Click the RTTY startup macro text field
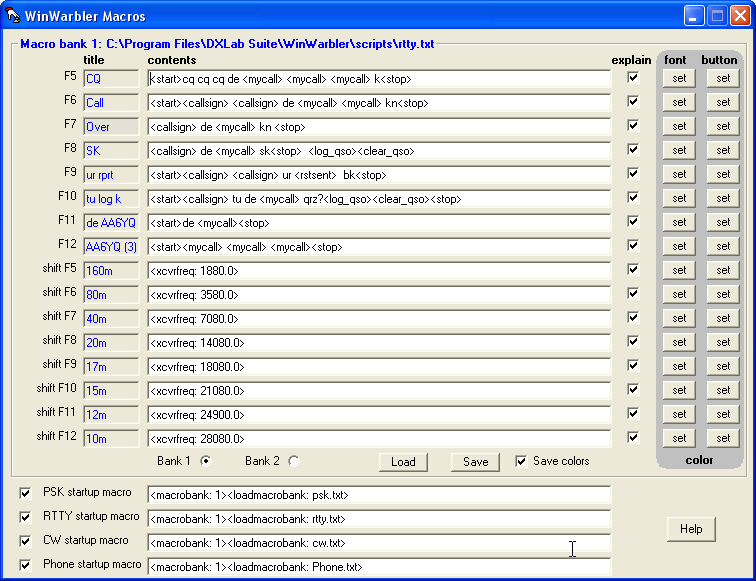Image resolution: width=756 pixels, height=581 pixels. tap(378, 518)
